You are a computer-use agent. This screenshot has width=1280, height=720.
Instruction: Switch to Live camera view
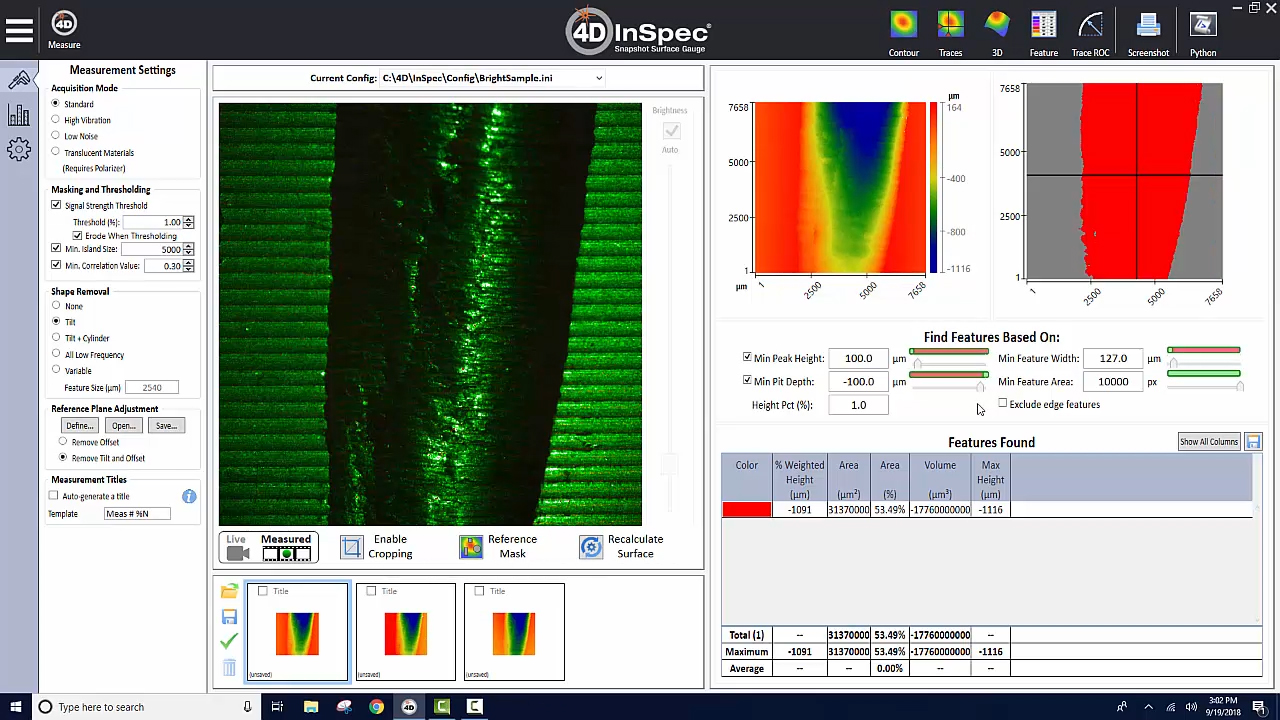(236, 547)
